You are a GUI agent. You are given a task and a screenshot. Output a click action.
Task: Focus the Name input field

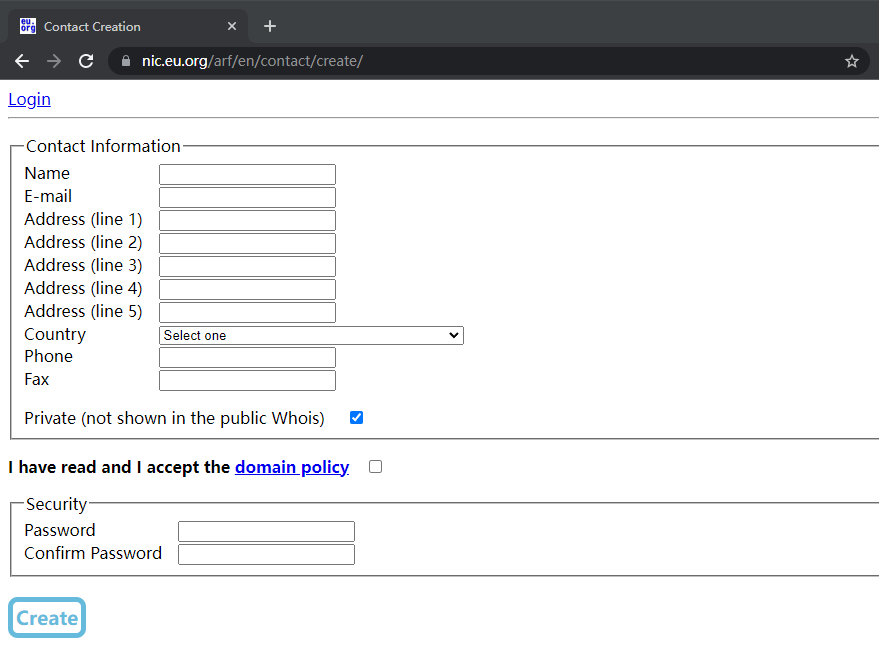[x=247, y=175]
